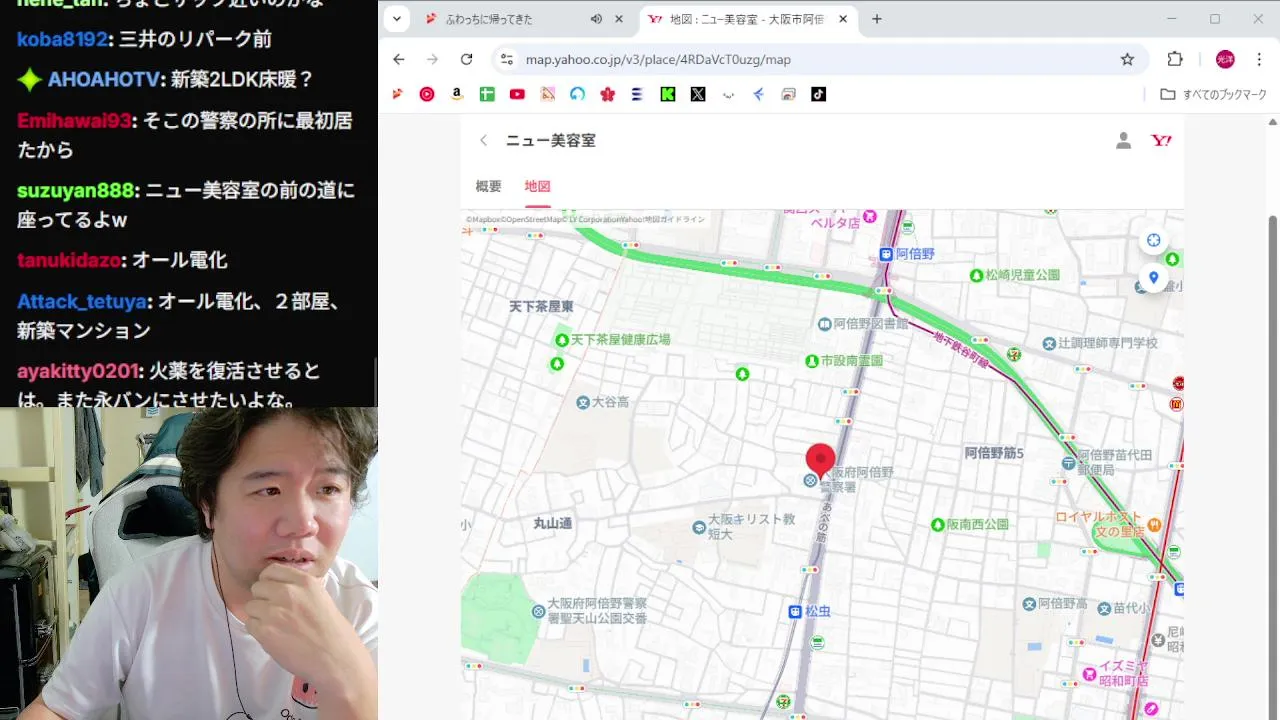The image size is (1280, 720).
Task: Open the blue circular arrow bookmark
Action: click(577, 94)
